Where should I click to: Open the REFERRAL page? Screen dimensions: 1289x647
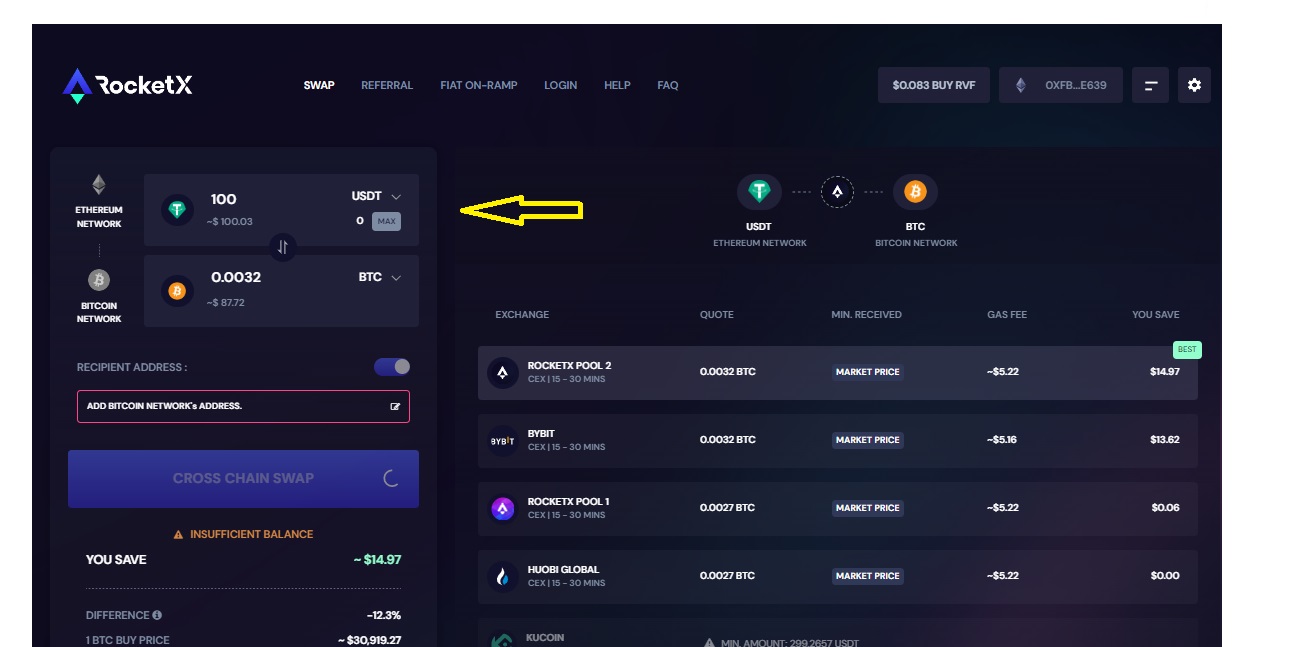click(387, 85)
